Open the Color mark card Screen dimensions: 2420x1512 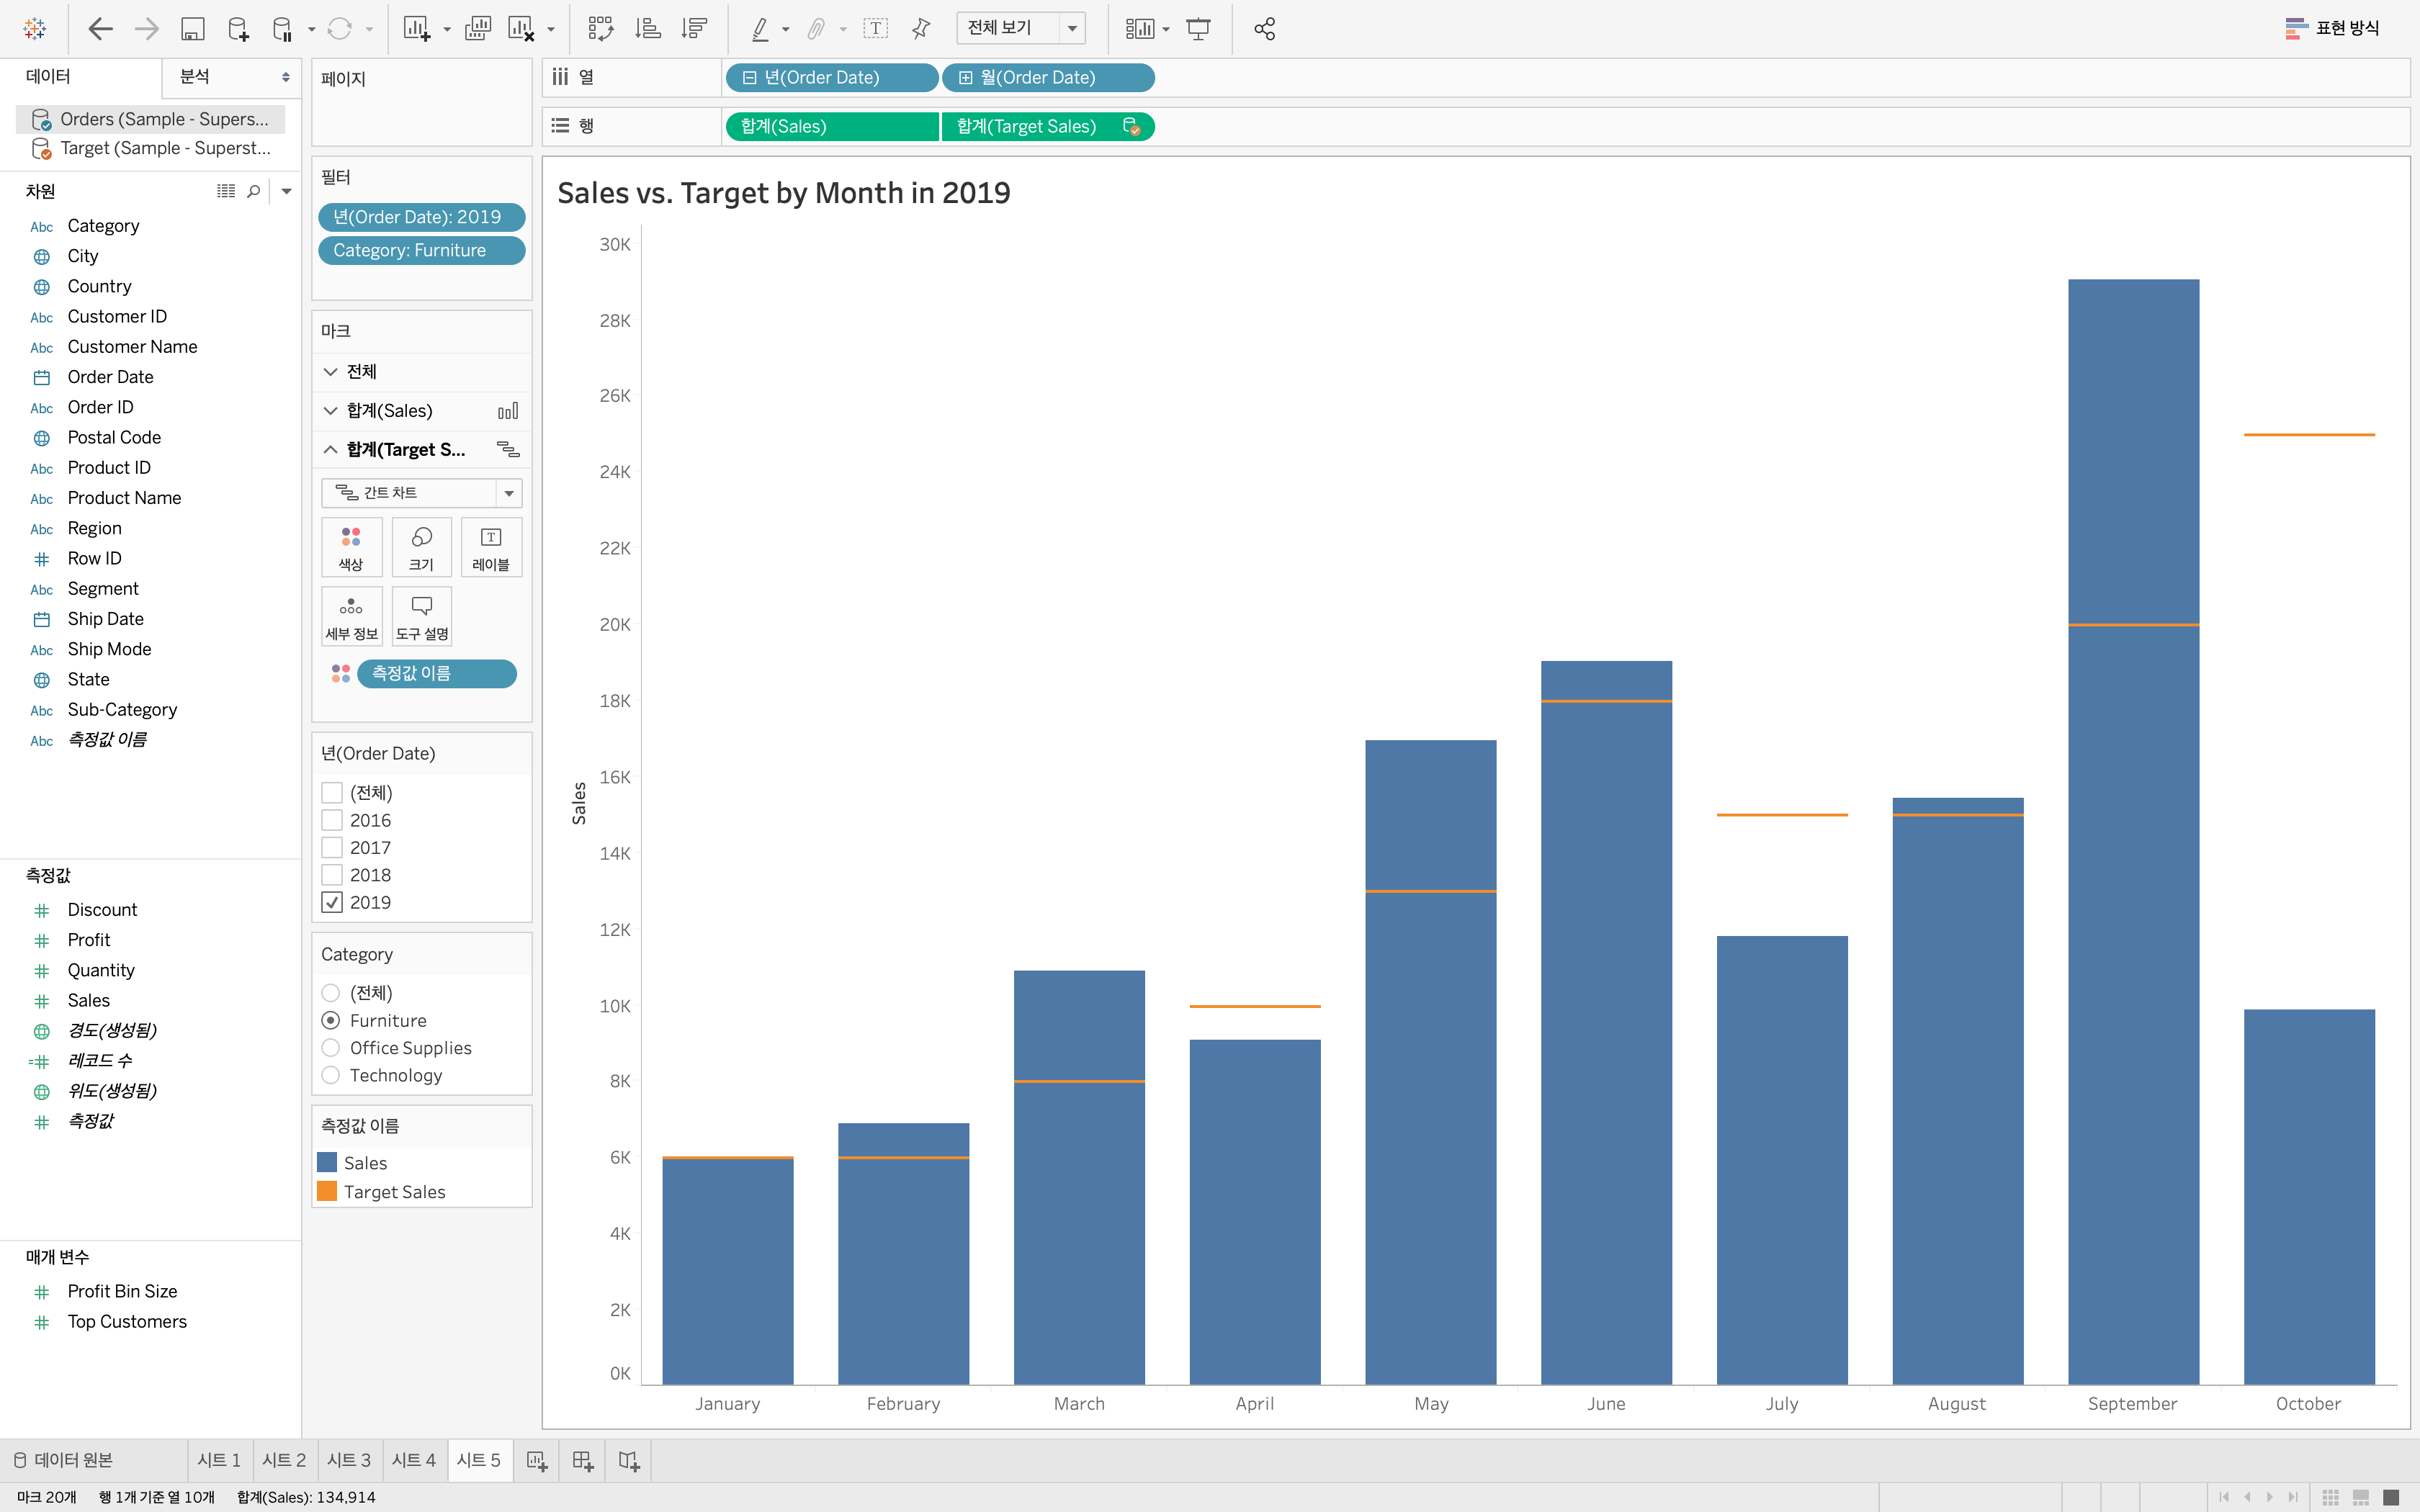point(351,547)
